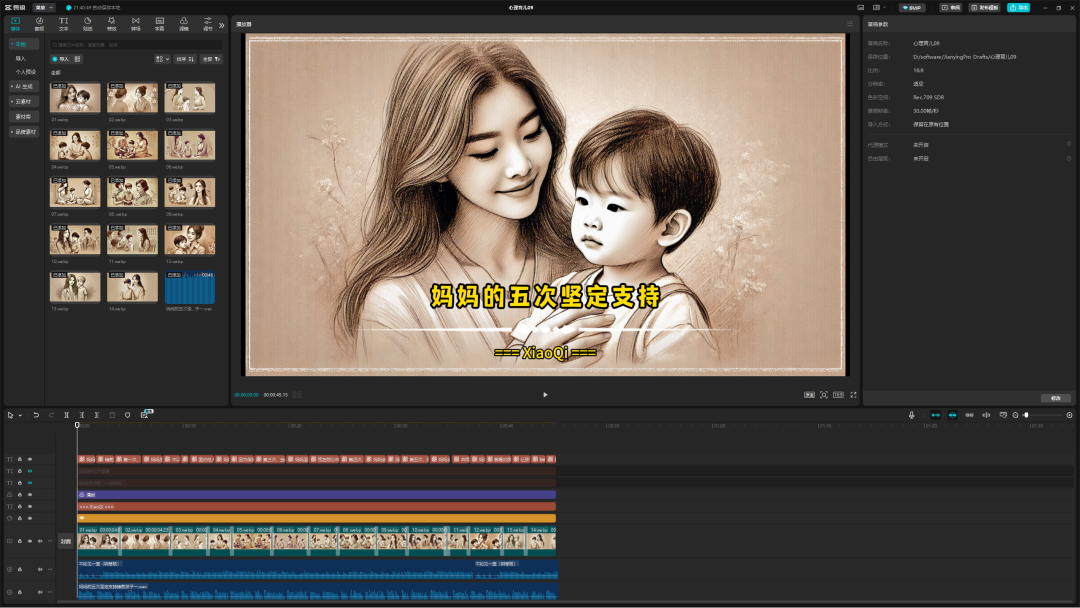
Task: Open the Effects (特效) tab
Action: (x=112, y=24)
